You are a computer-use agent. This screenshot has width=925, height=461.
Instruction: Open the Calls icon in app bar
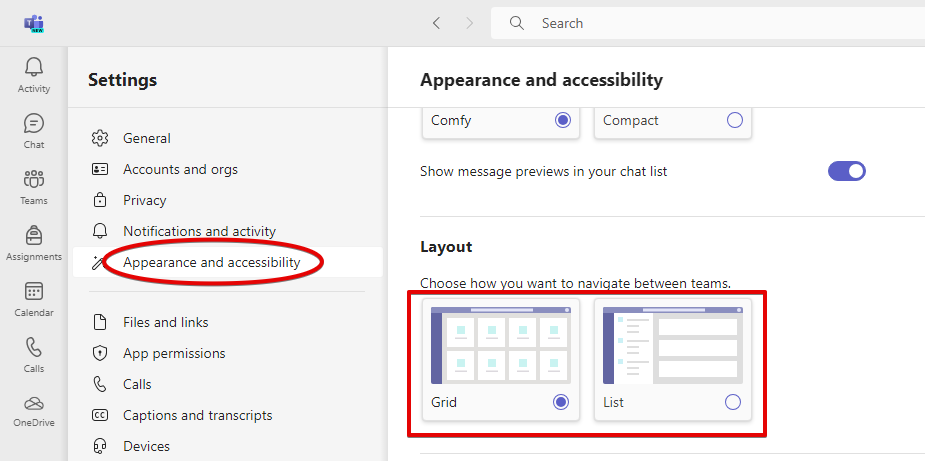pos(34,354)
